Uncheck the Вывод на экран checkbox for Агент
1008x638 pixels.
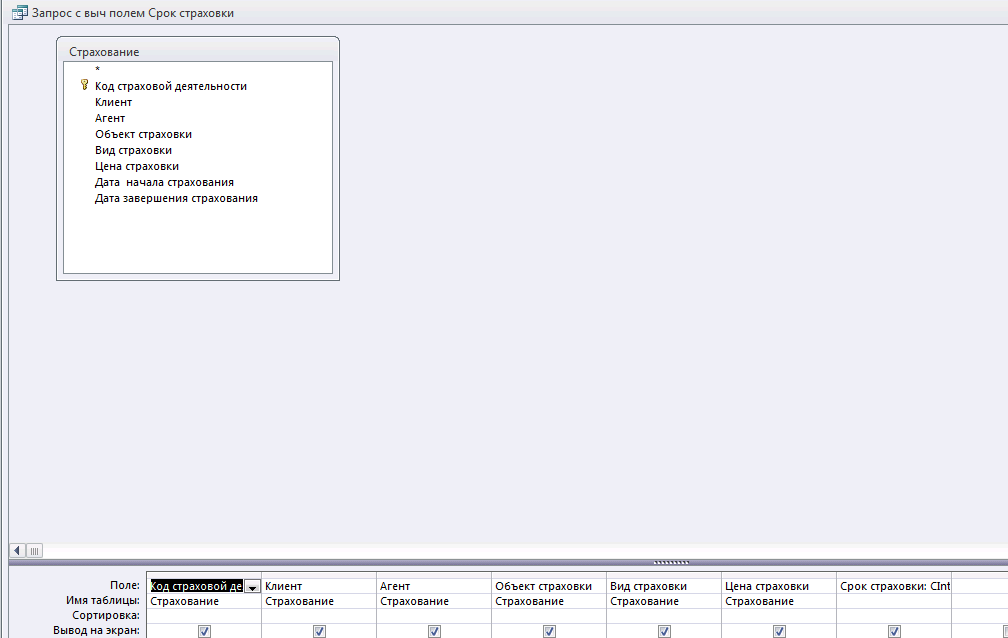pos(434,631)
